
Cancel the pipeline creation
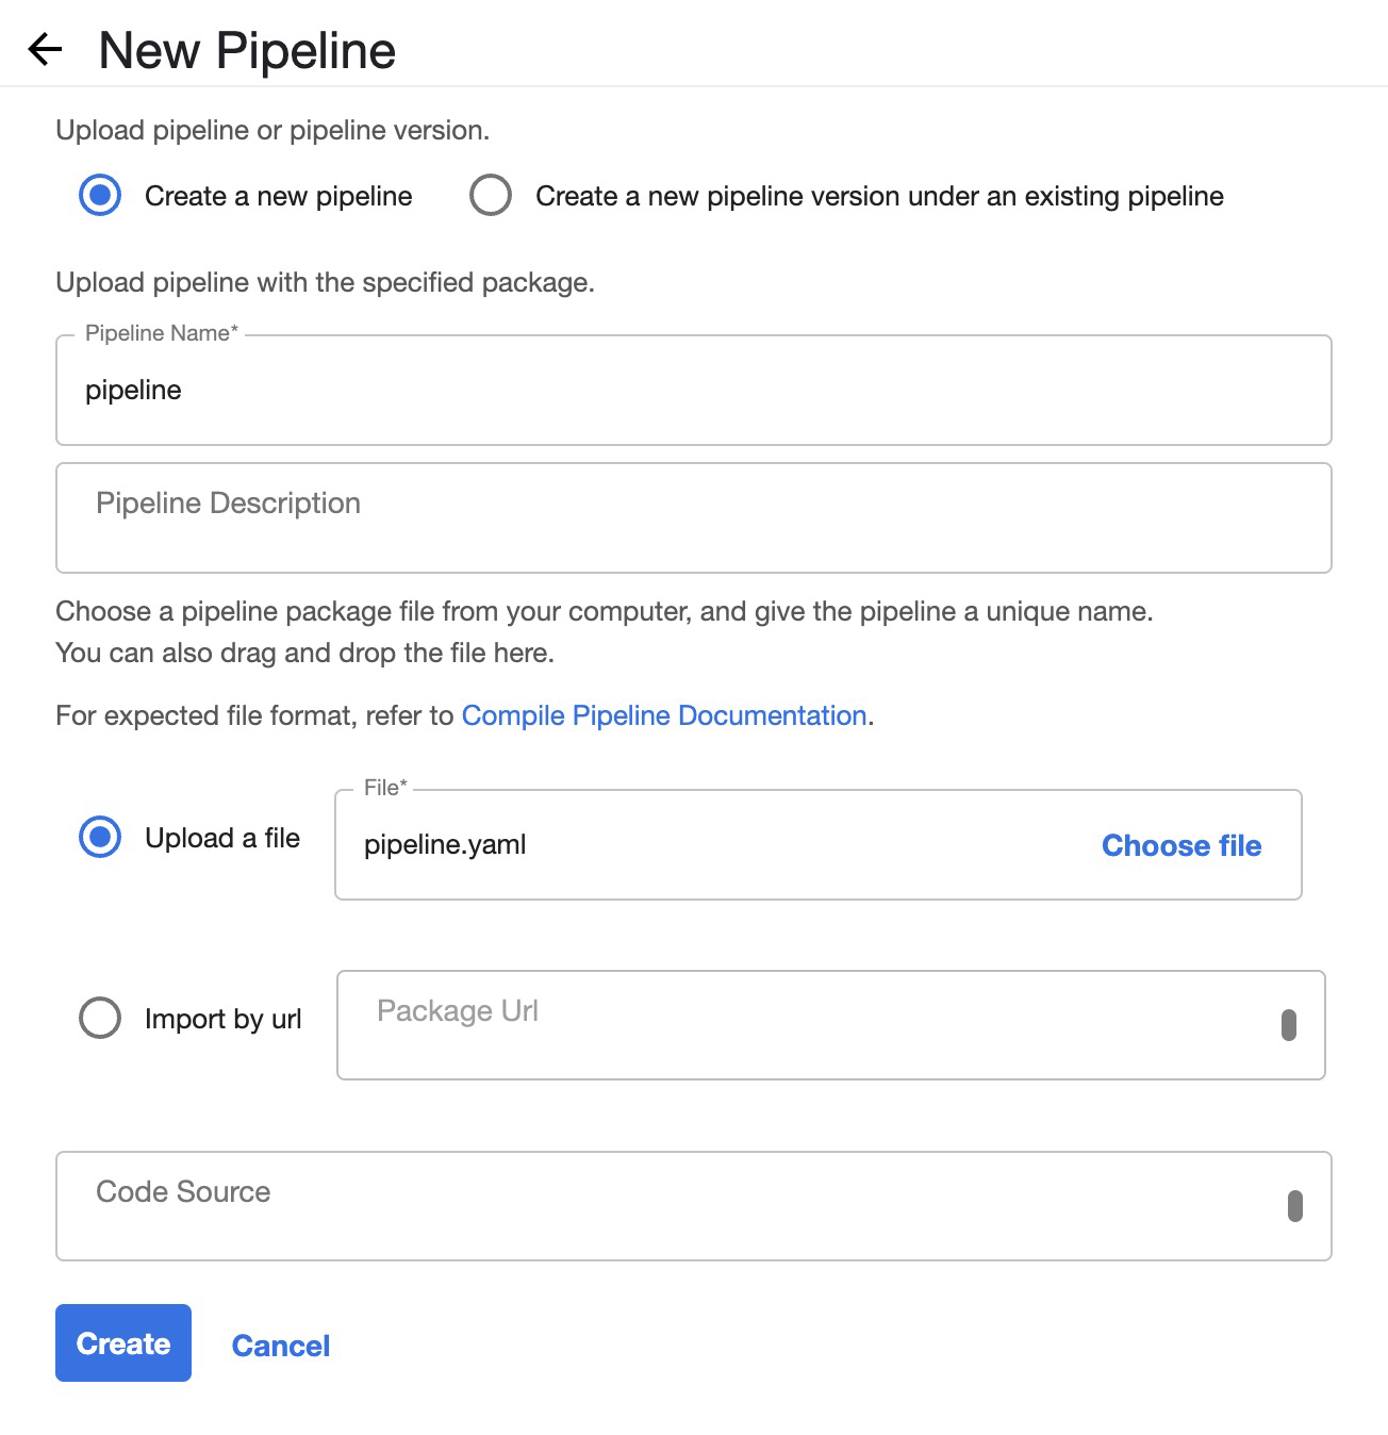[x=280, y=1345]
